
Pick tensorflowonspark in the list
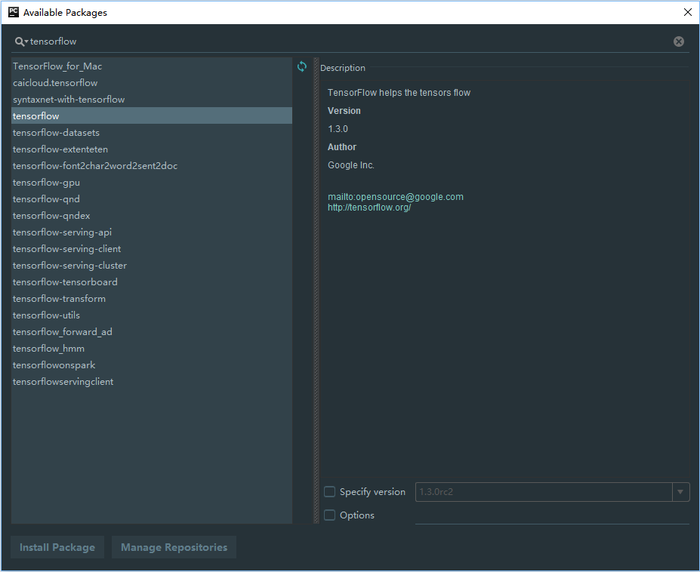[x=54, y=365]
